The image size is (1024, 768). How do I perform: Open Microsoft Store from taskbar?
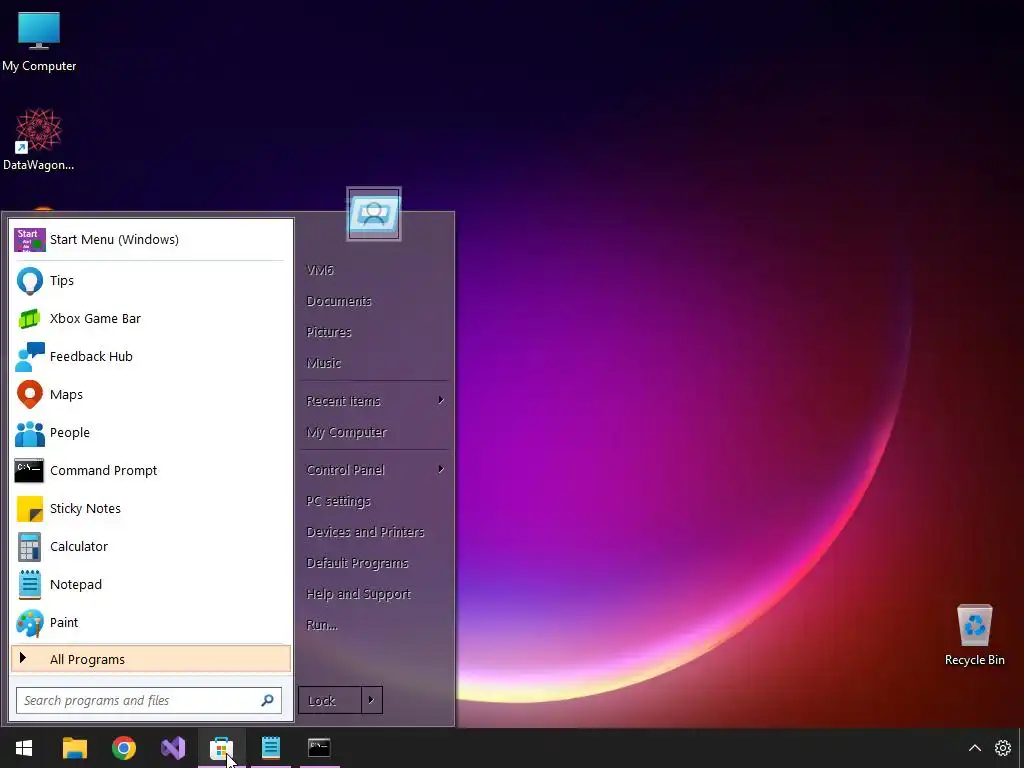point(221,748)
